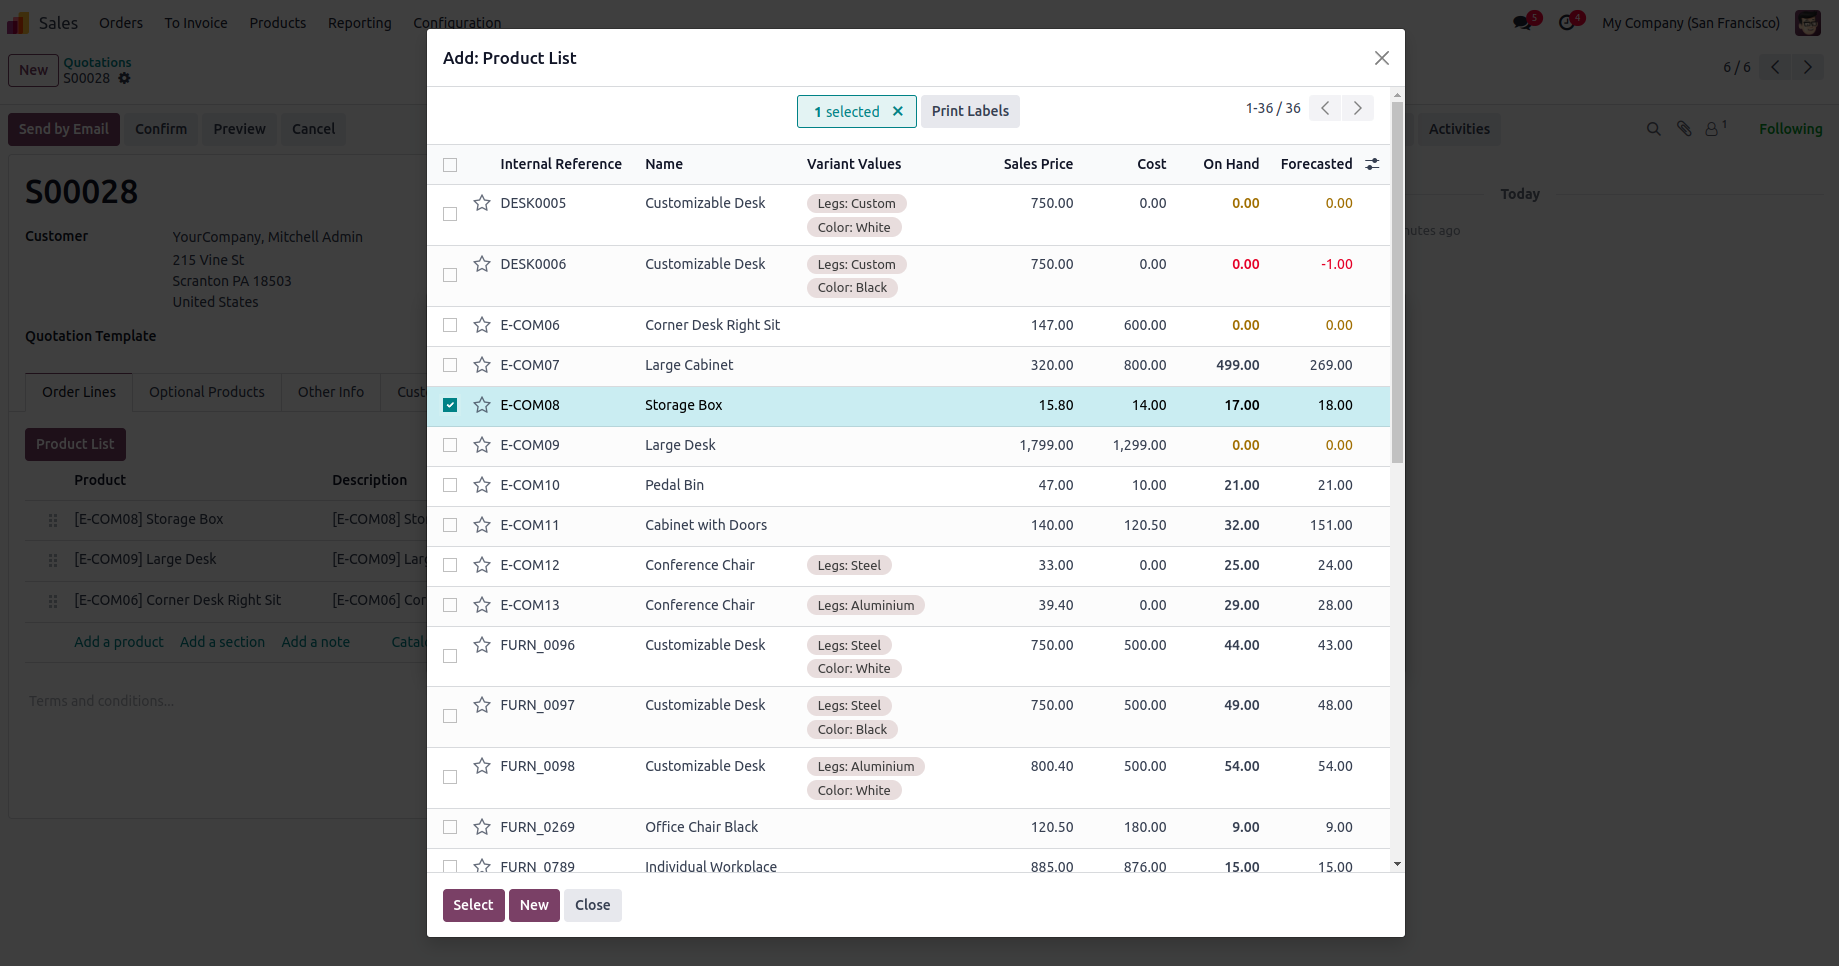Click the Select button in dialog
The image size is (1839, 966).
click(473, 905)
